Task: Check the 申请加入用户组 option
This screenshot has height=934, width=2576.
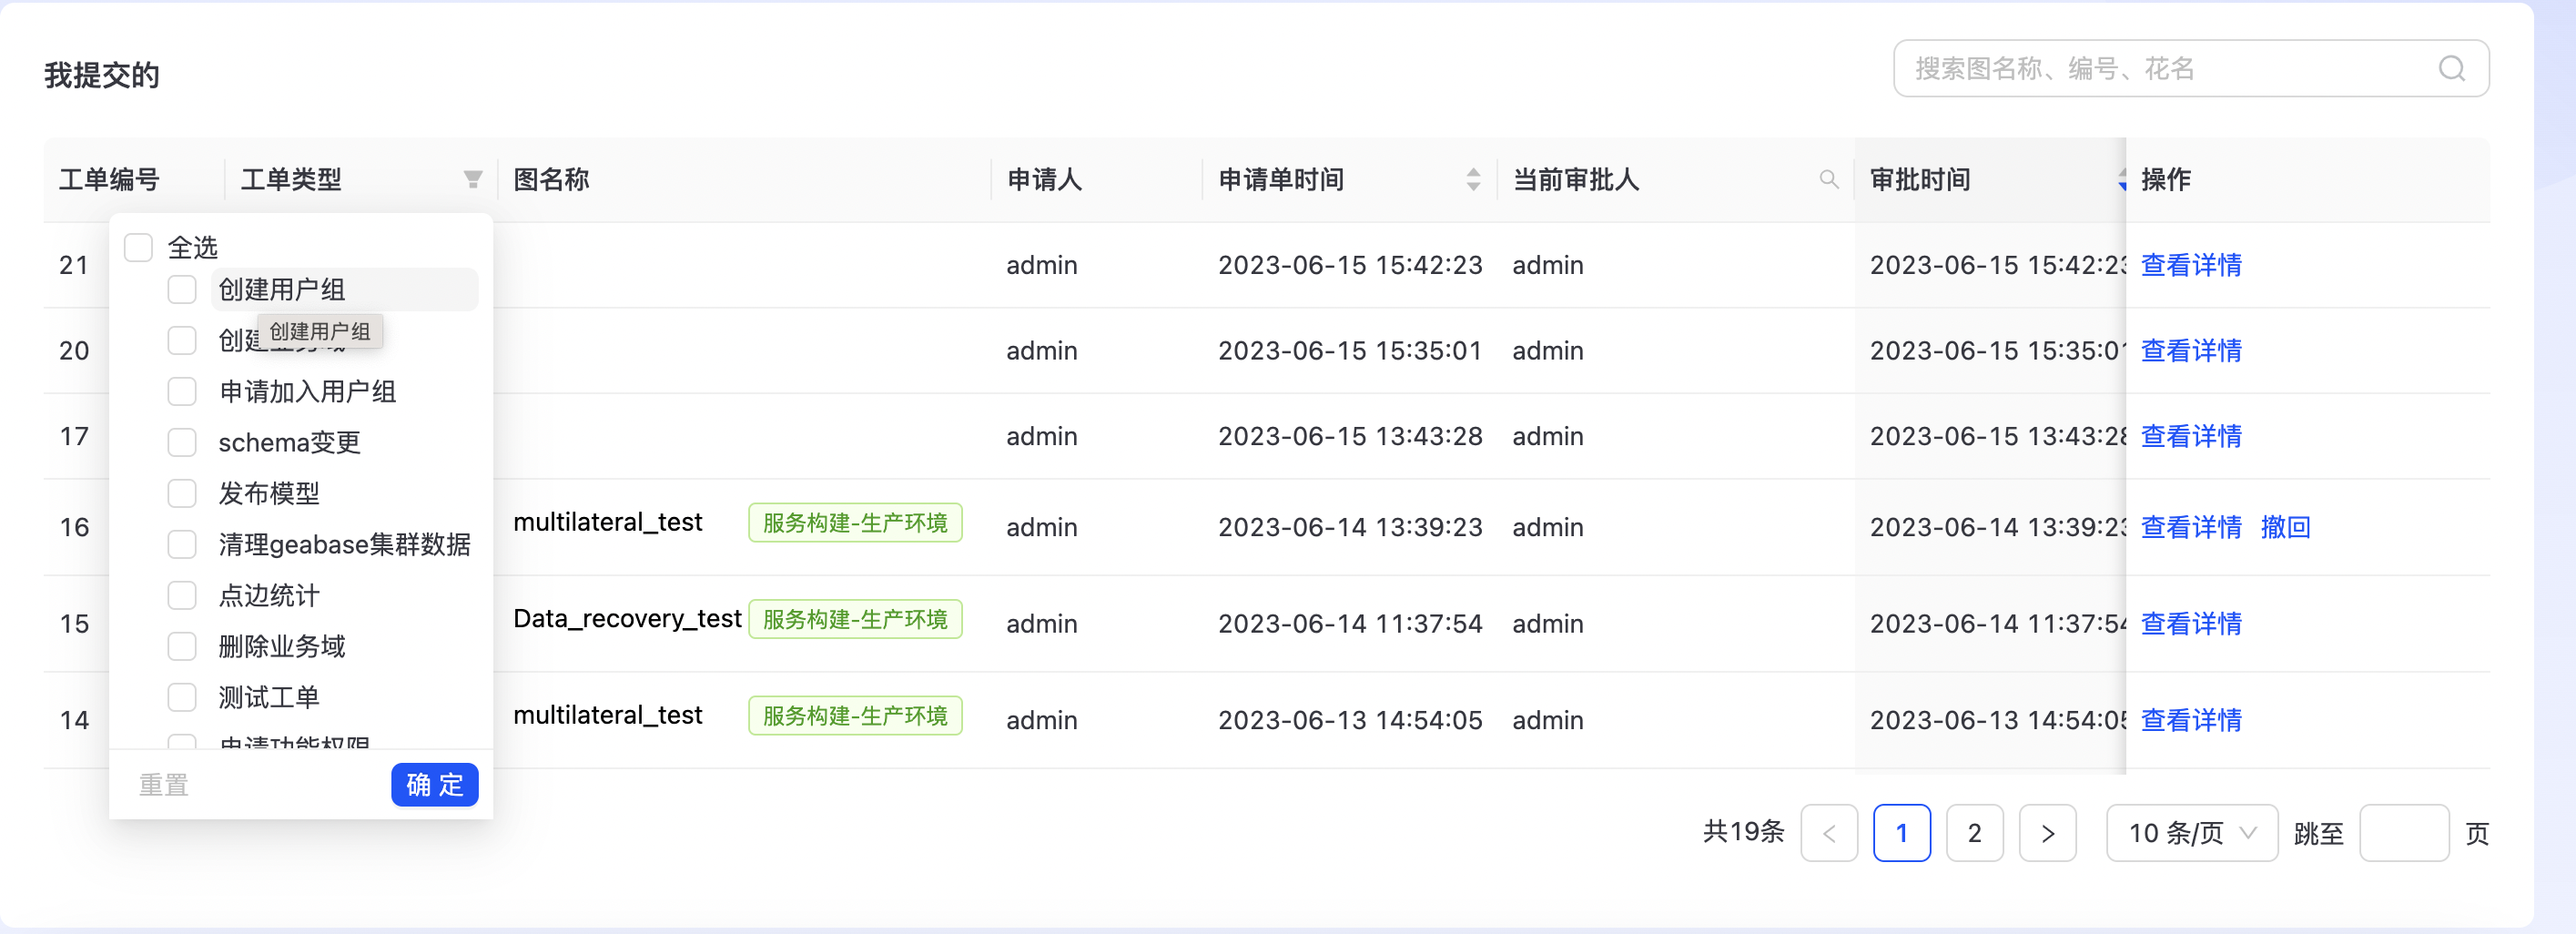Action: coord(182,391)
